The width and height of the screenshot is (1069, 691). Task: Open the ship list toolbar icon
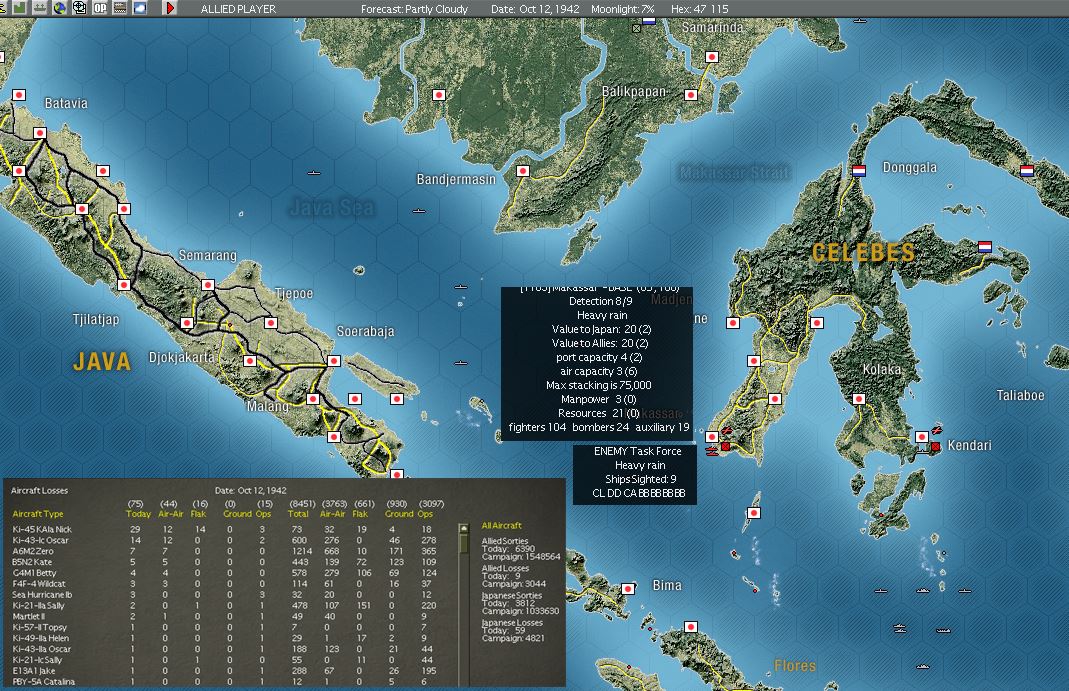click(x=40, y=8)
